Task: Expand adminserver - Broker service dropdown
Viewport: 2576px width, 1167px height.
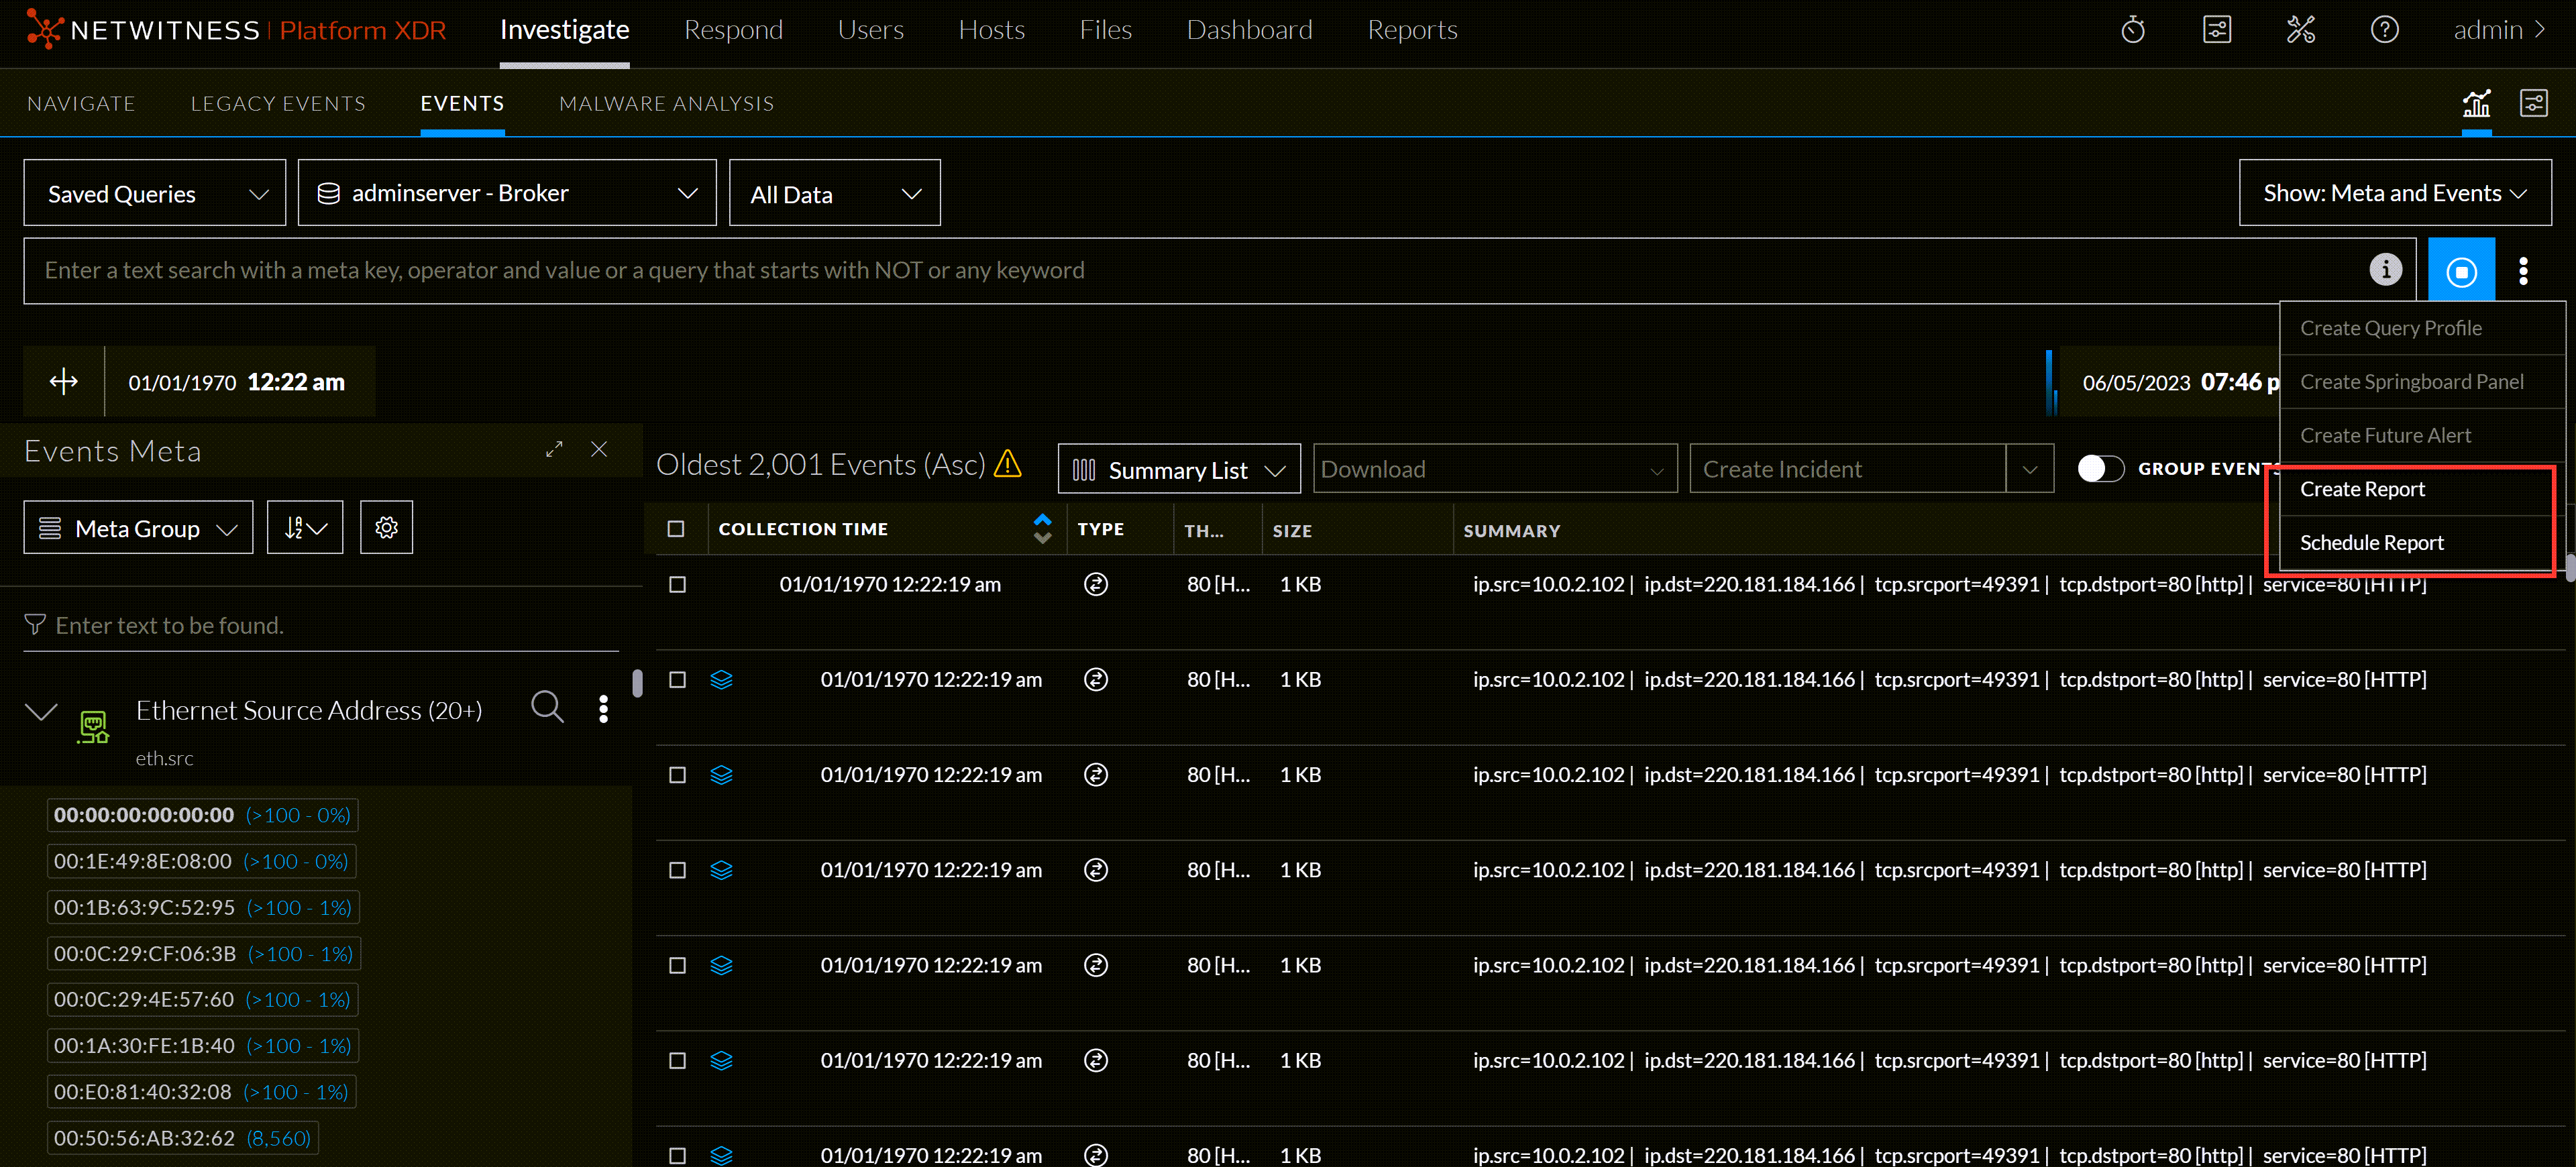Action: pos(506,194)
